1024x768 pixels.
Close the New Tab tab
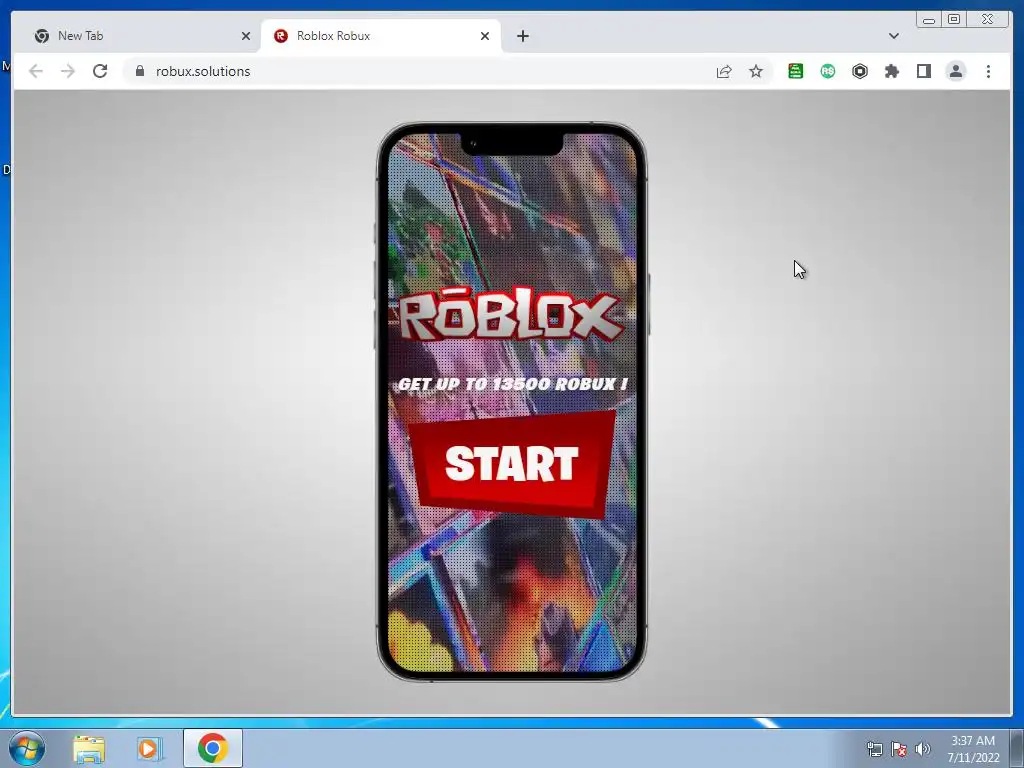246,36
